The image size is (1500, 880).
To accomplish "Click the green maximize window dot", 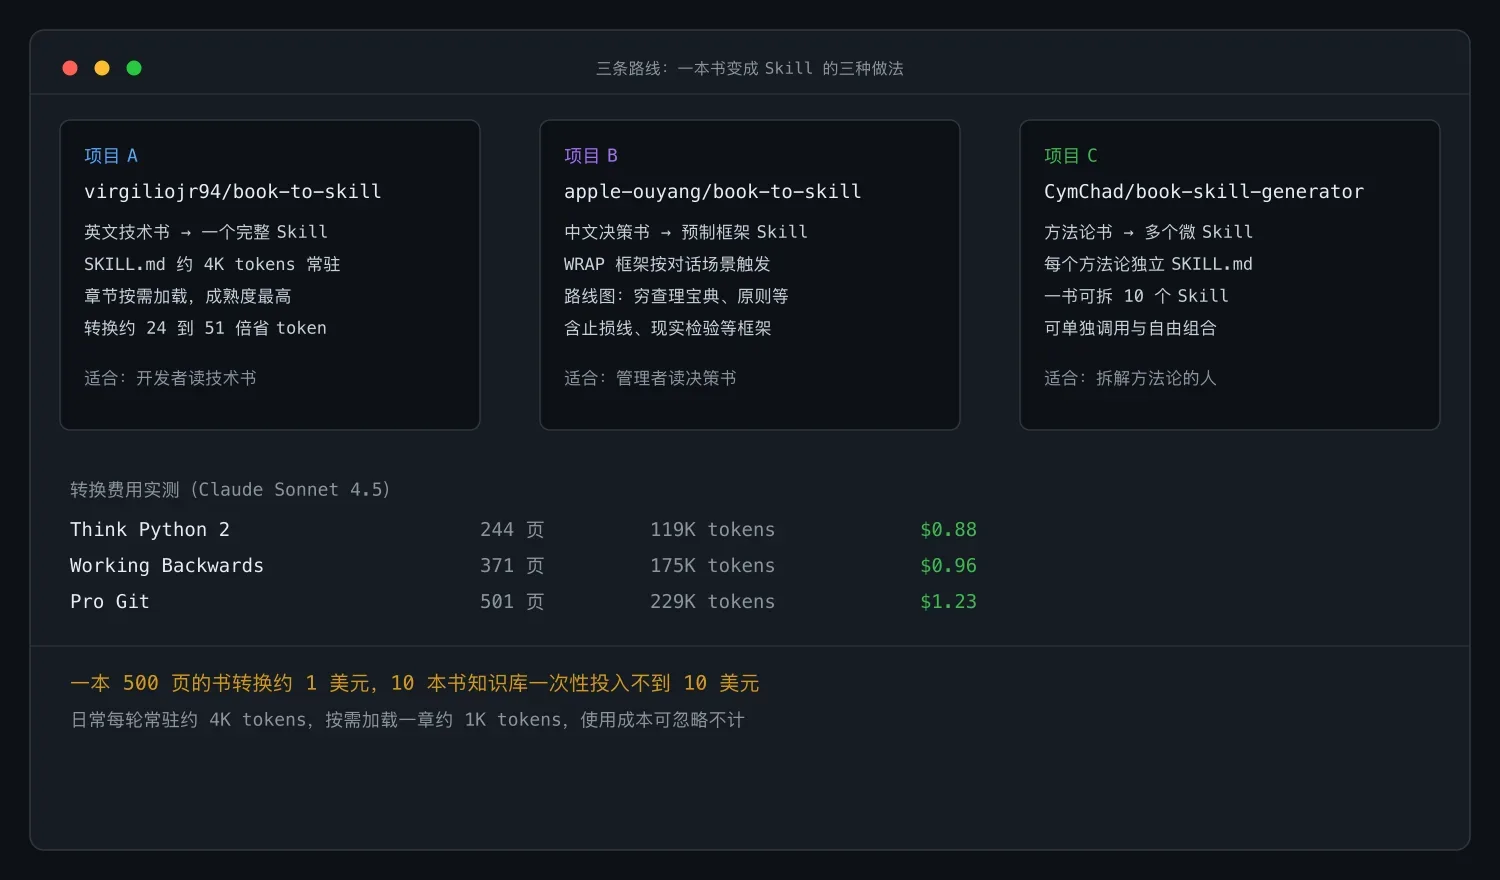I will [x=134, y=68].
